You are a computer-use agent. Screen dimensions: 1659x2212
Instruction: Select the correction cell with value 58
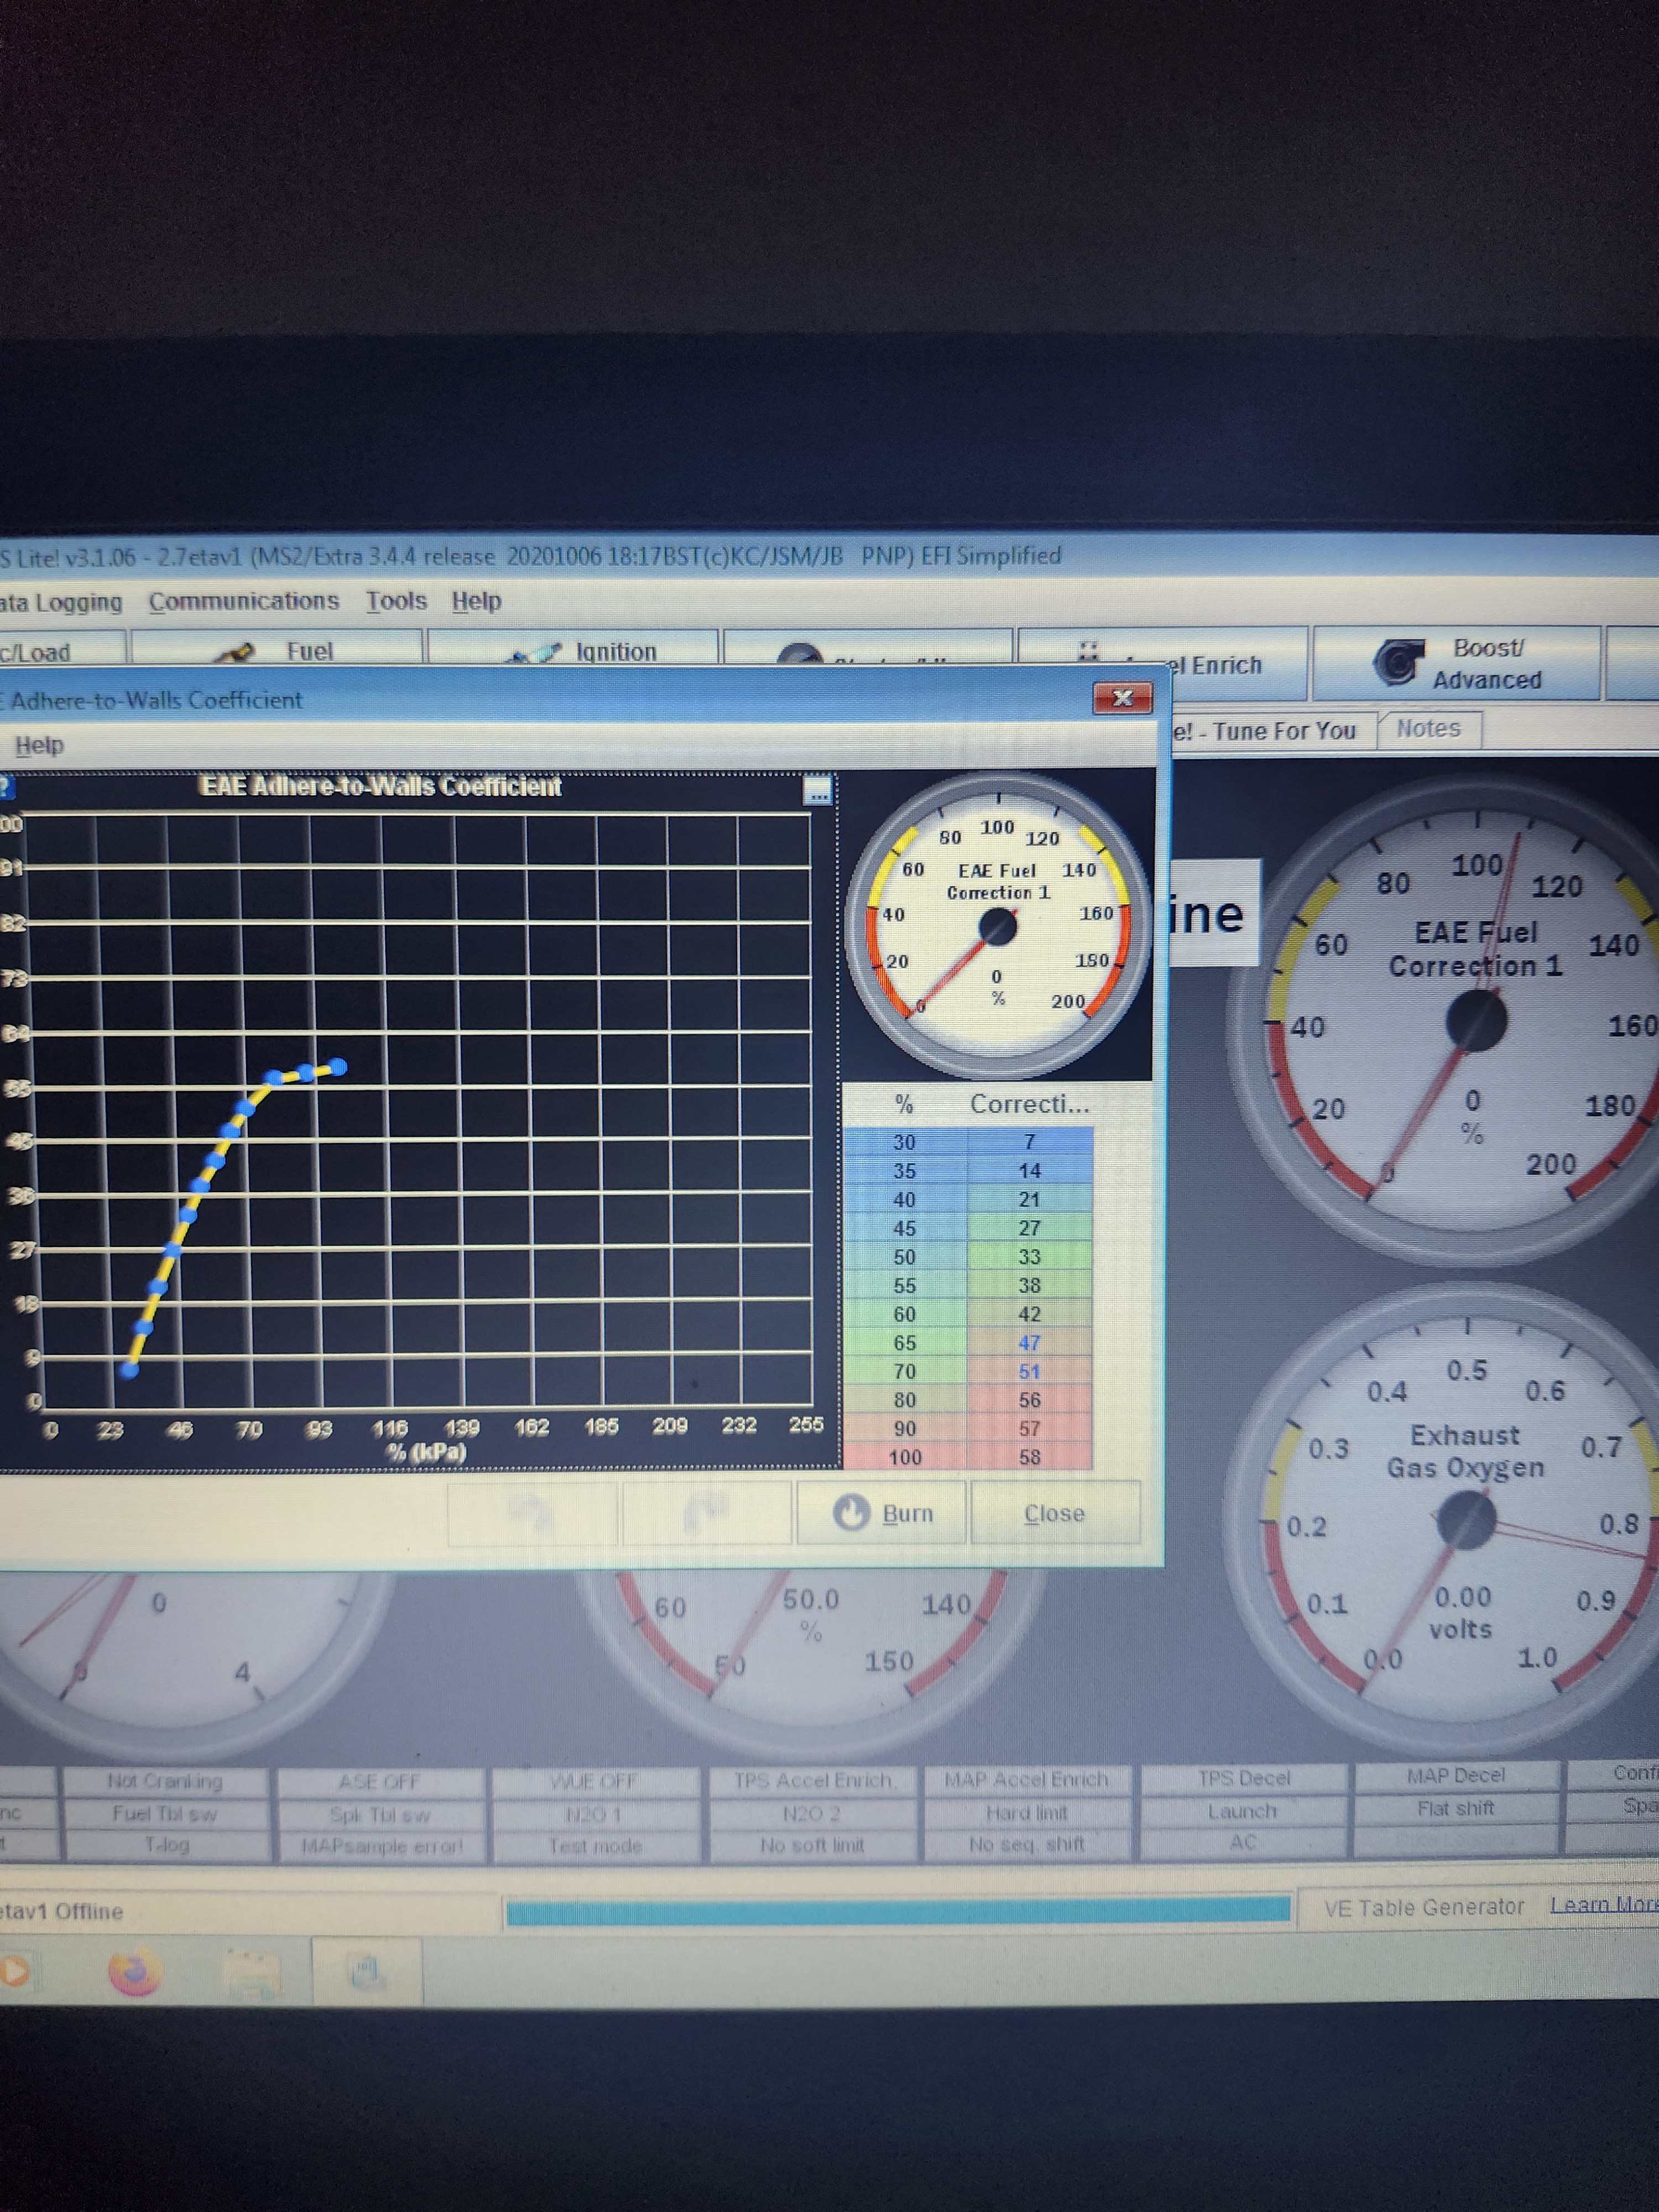(x=1030, y=1457)
